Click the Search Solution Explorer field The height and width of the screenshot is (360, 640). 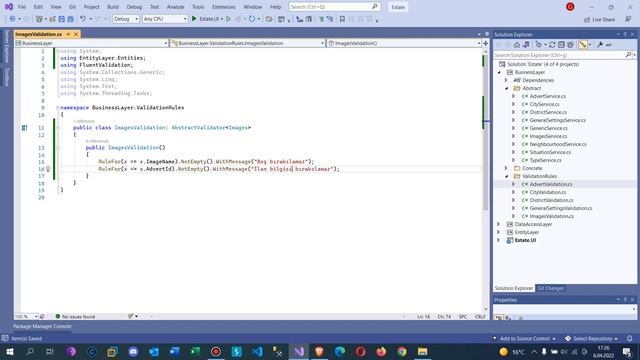point(565,55)
